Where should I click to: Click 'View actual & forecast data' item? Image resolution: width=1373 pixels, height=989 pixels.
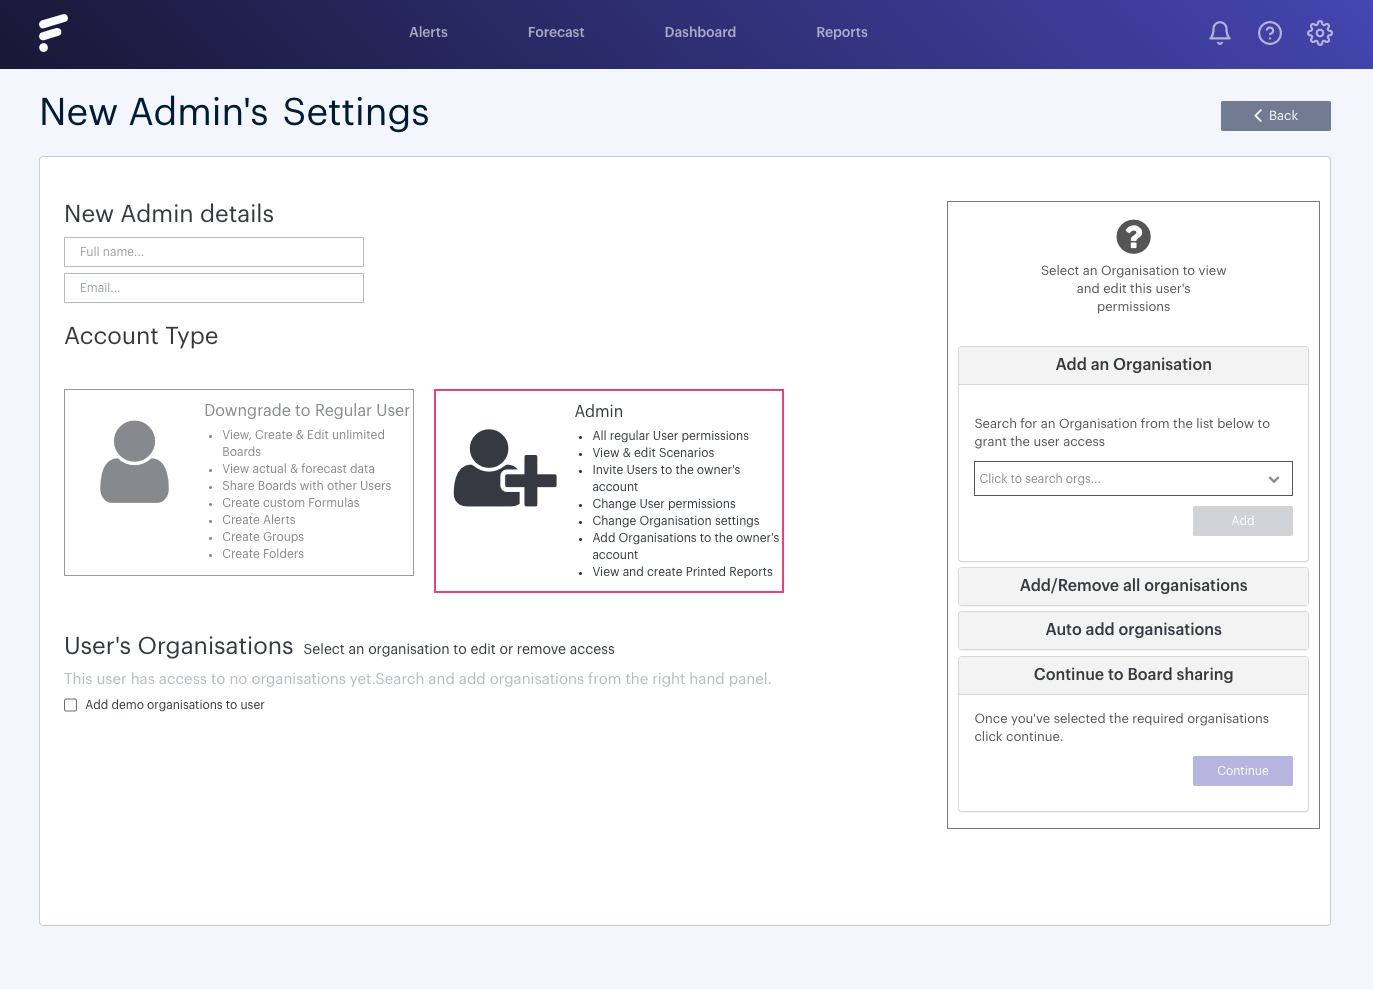pyautogui.click(x=298, y=469)
